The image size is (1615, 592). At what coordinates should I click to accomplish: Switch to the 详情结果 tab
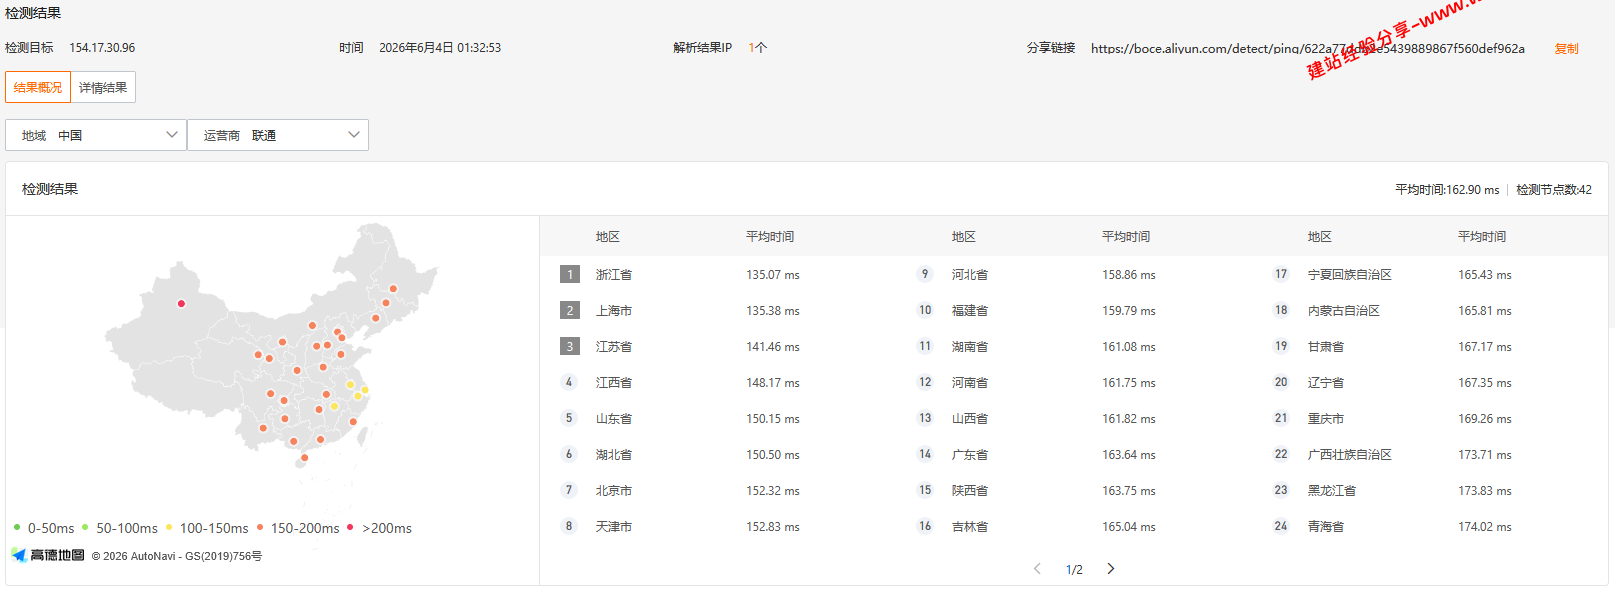103,87
